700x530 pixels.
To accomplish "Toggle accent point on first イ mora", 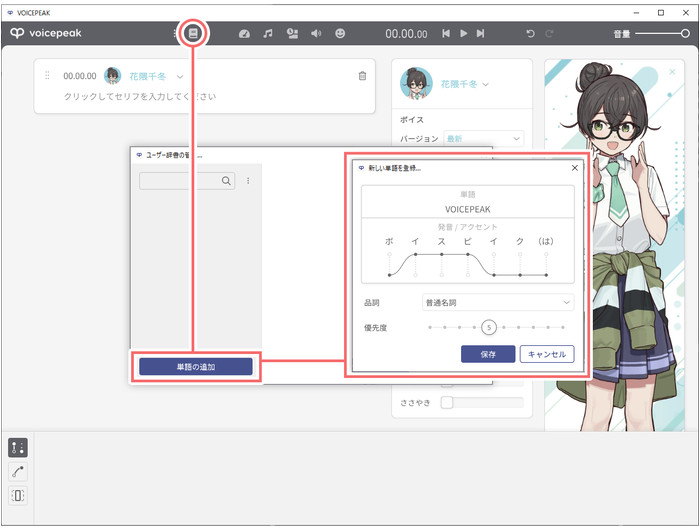I will click(415, 254).
